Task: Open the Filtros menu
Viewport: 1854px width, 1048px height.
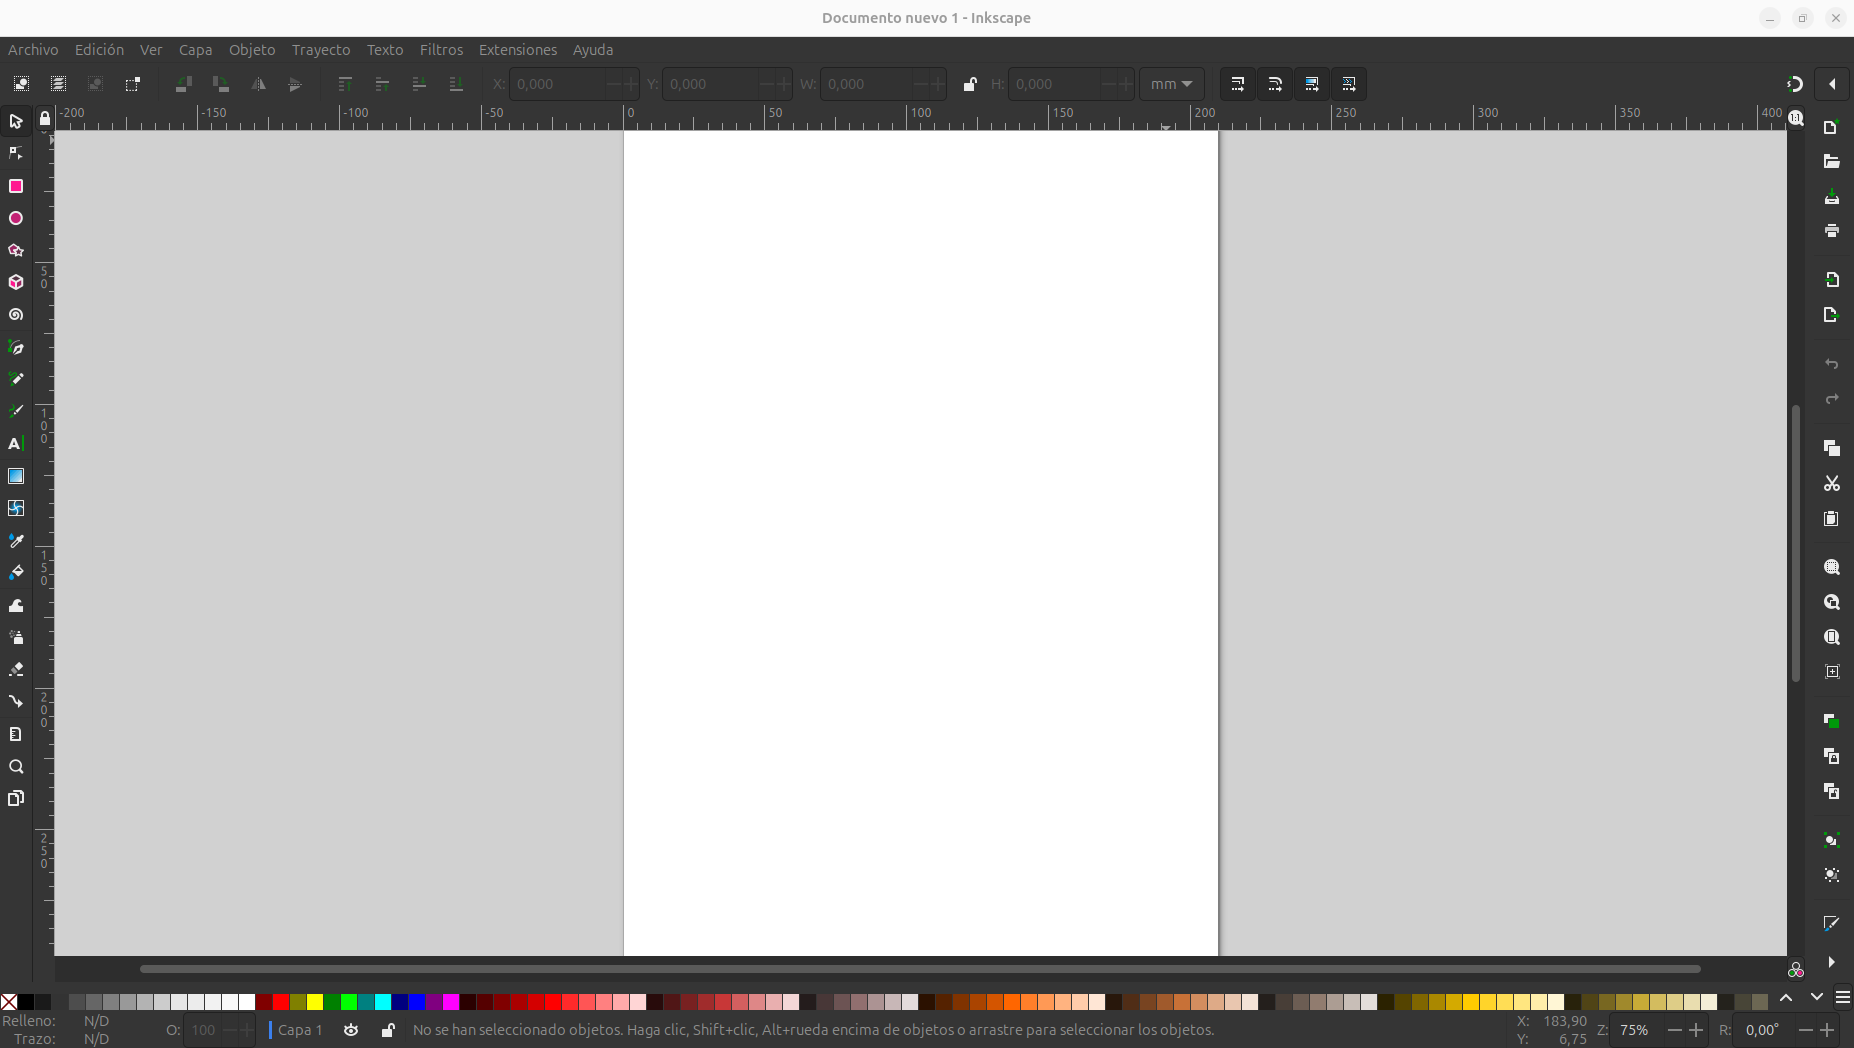Action: pyautogui.click(x=441, y=50)
